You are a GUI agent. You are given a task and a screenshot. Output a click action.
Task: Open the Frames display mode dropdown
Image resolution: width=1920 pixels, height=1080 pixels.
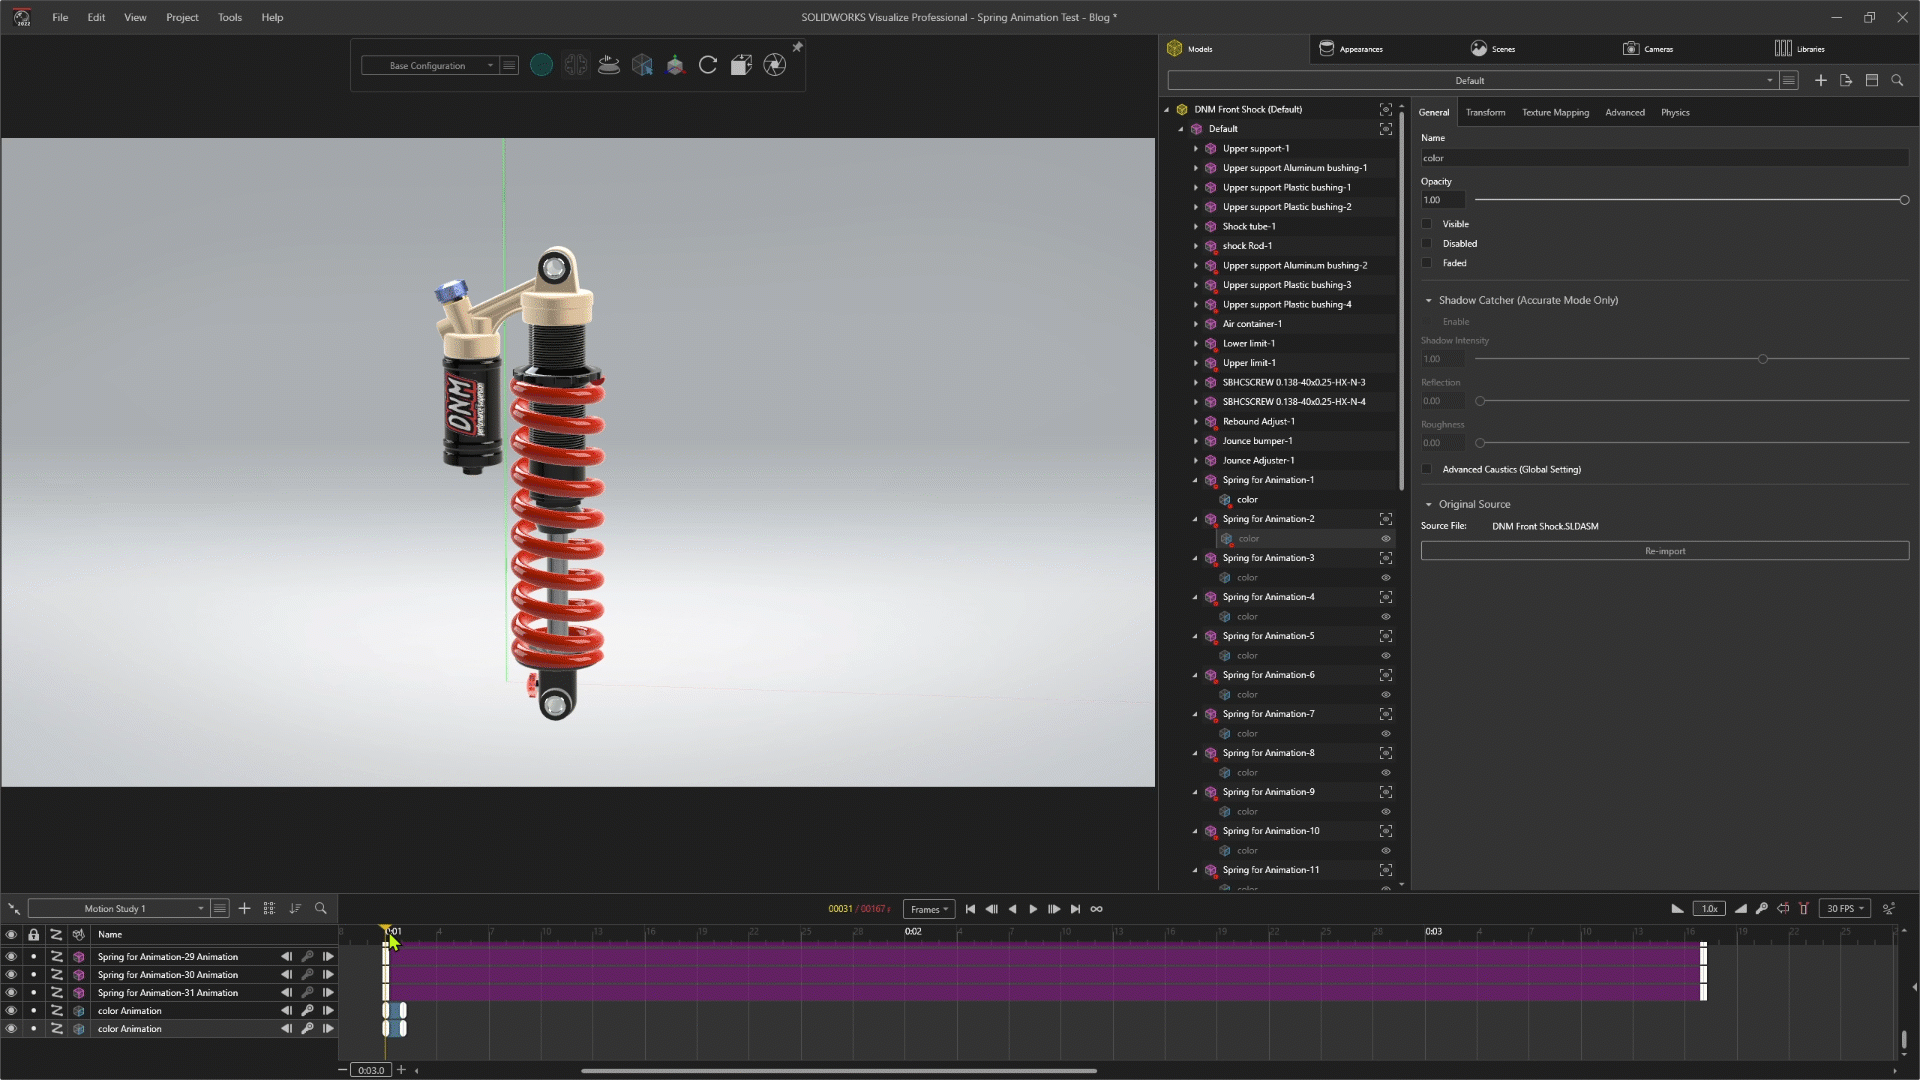pyautogui.click(x=929, y=909)
